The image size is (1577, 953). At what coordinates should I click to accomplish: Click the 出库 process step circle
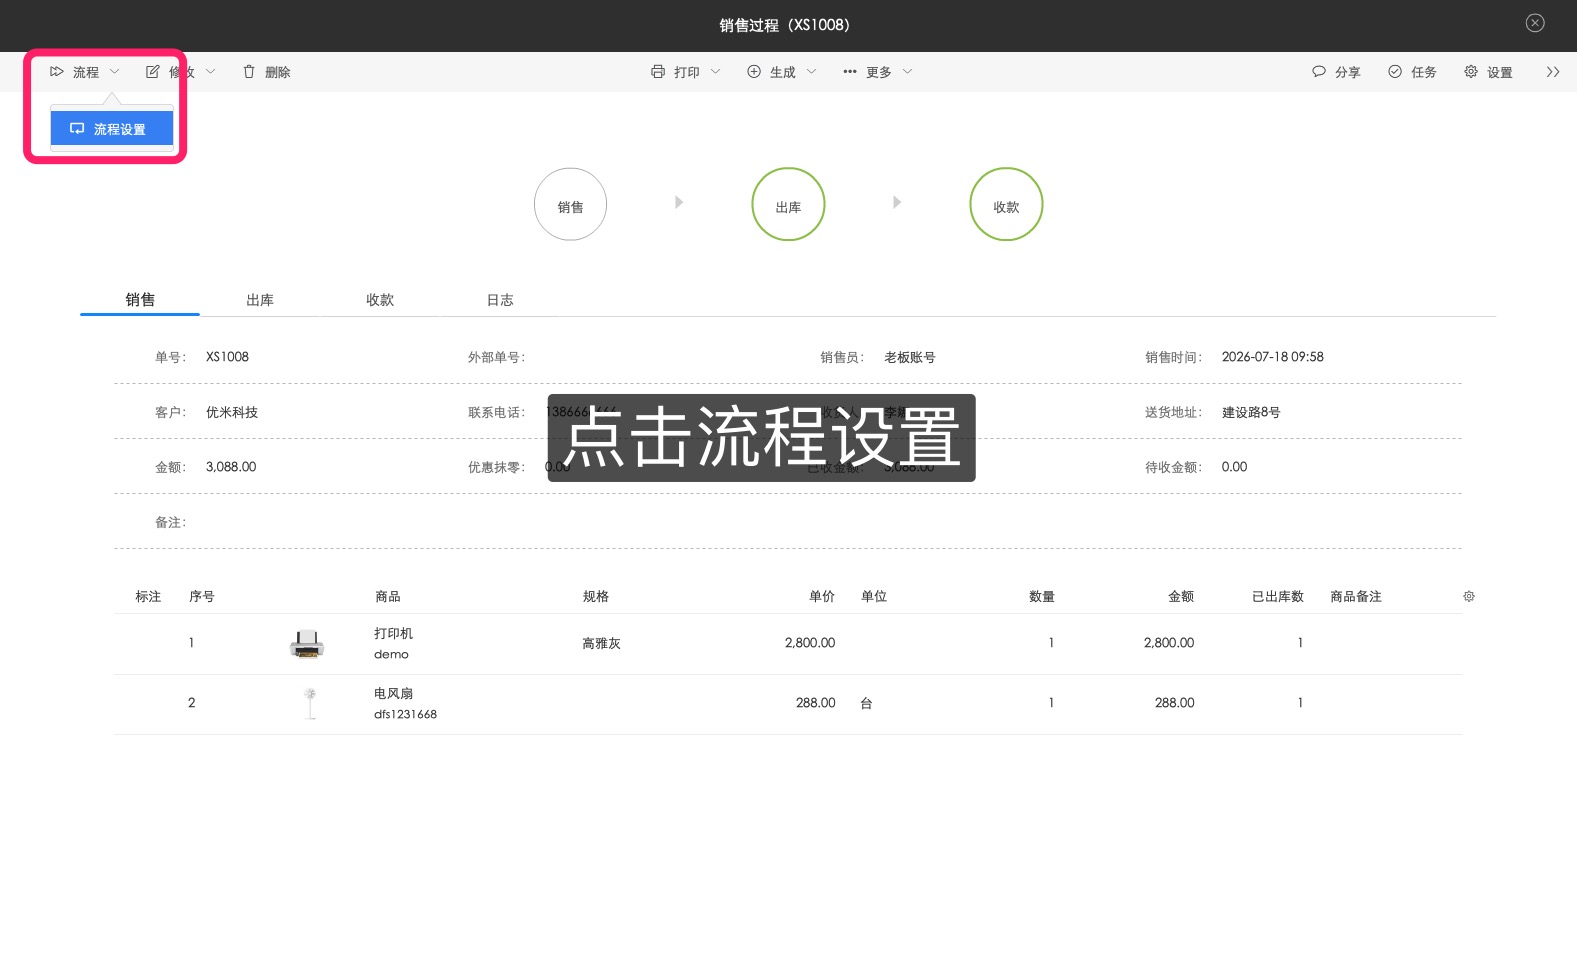(x=788, y=204)
